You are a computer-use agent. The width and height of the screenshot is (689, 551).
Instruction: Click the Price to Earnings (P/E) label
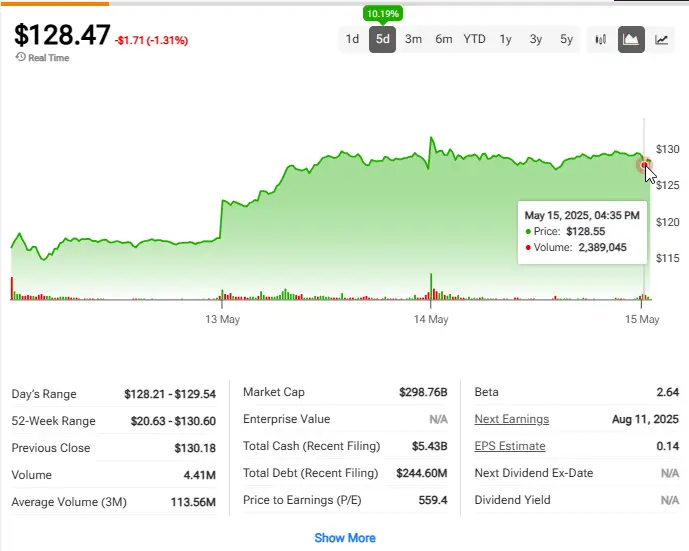(302, 500)
